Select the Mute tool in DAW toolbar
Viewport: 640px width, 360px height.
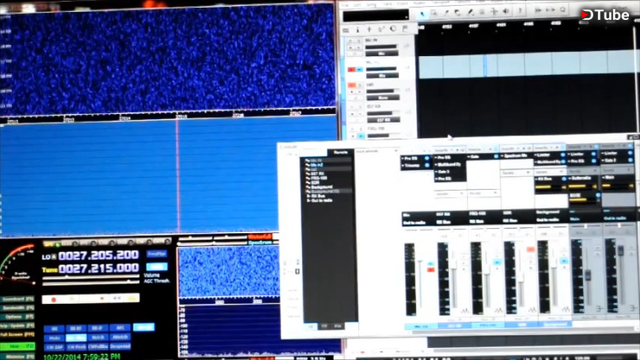point(482,12)
